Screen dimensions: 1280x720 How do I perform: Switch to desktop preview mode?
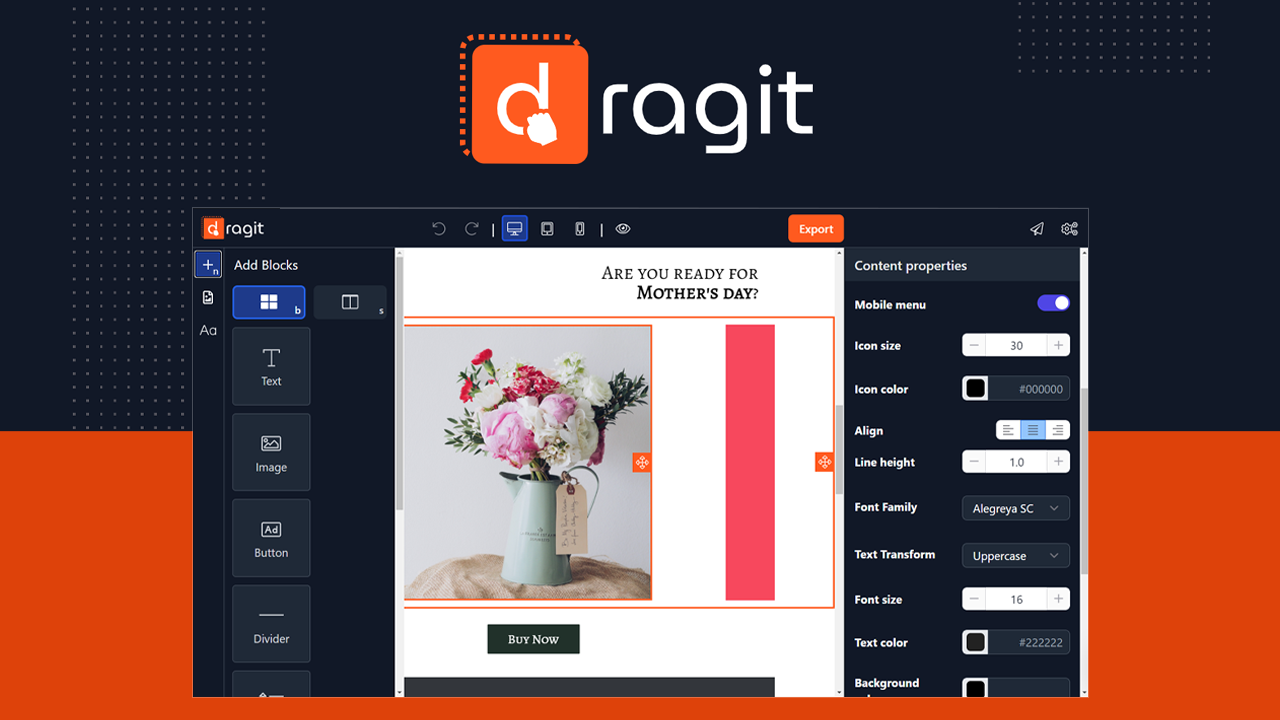point(515,229)
